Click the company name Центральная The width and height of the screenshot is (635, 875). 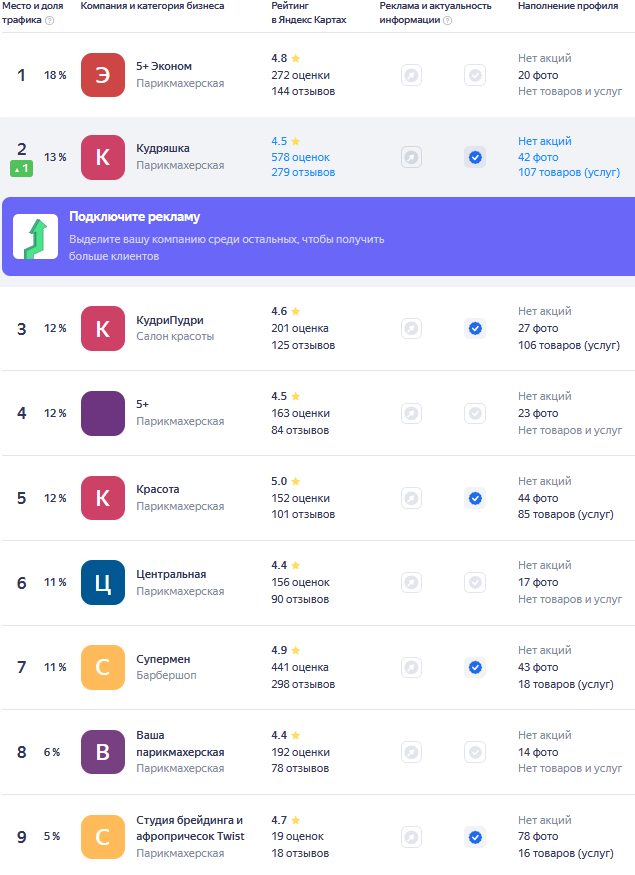pyautogui.click(x=171, y=574)
